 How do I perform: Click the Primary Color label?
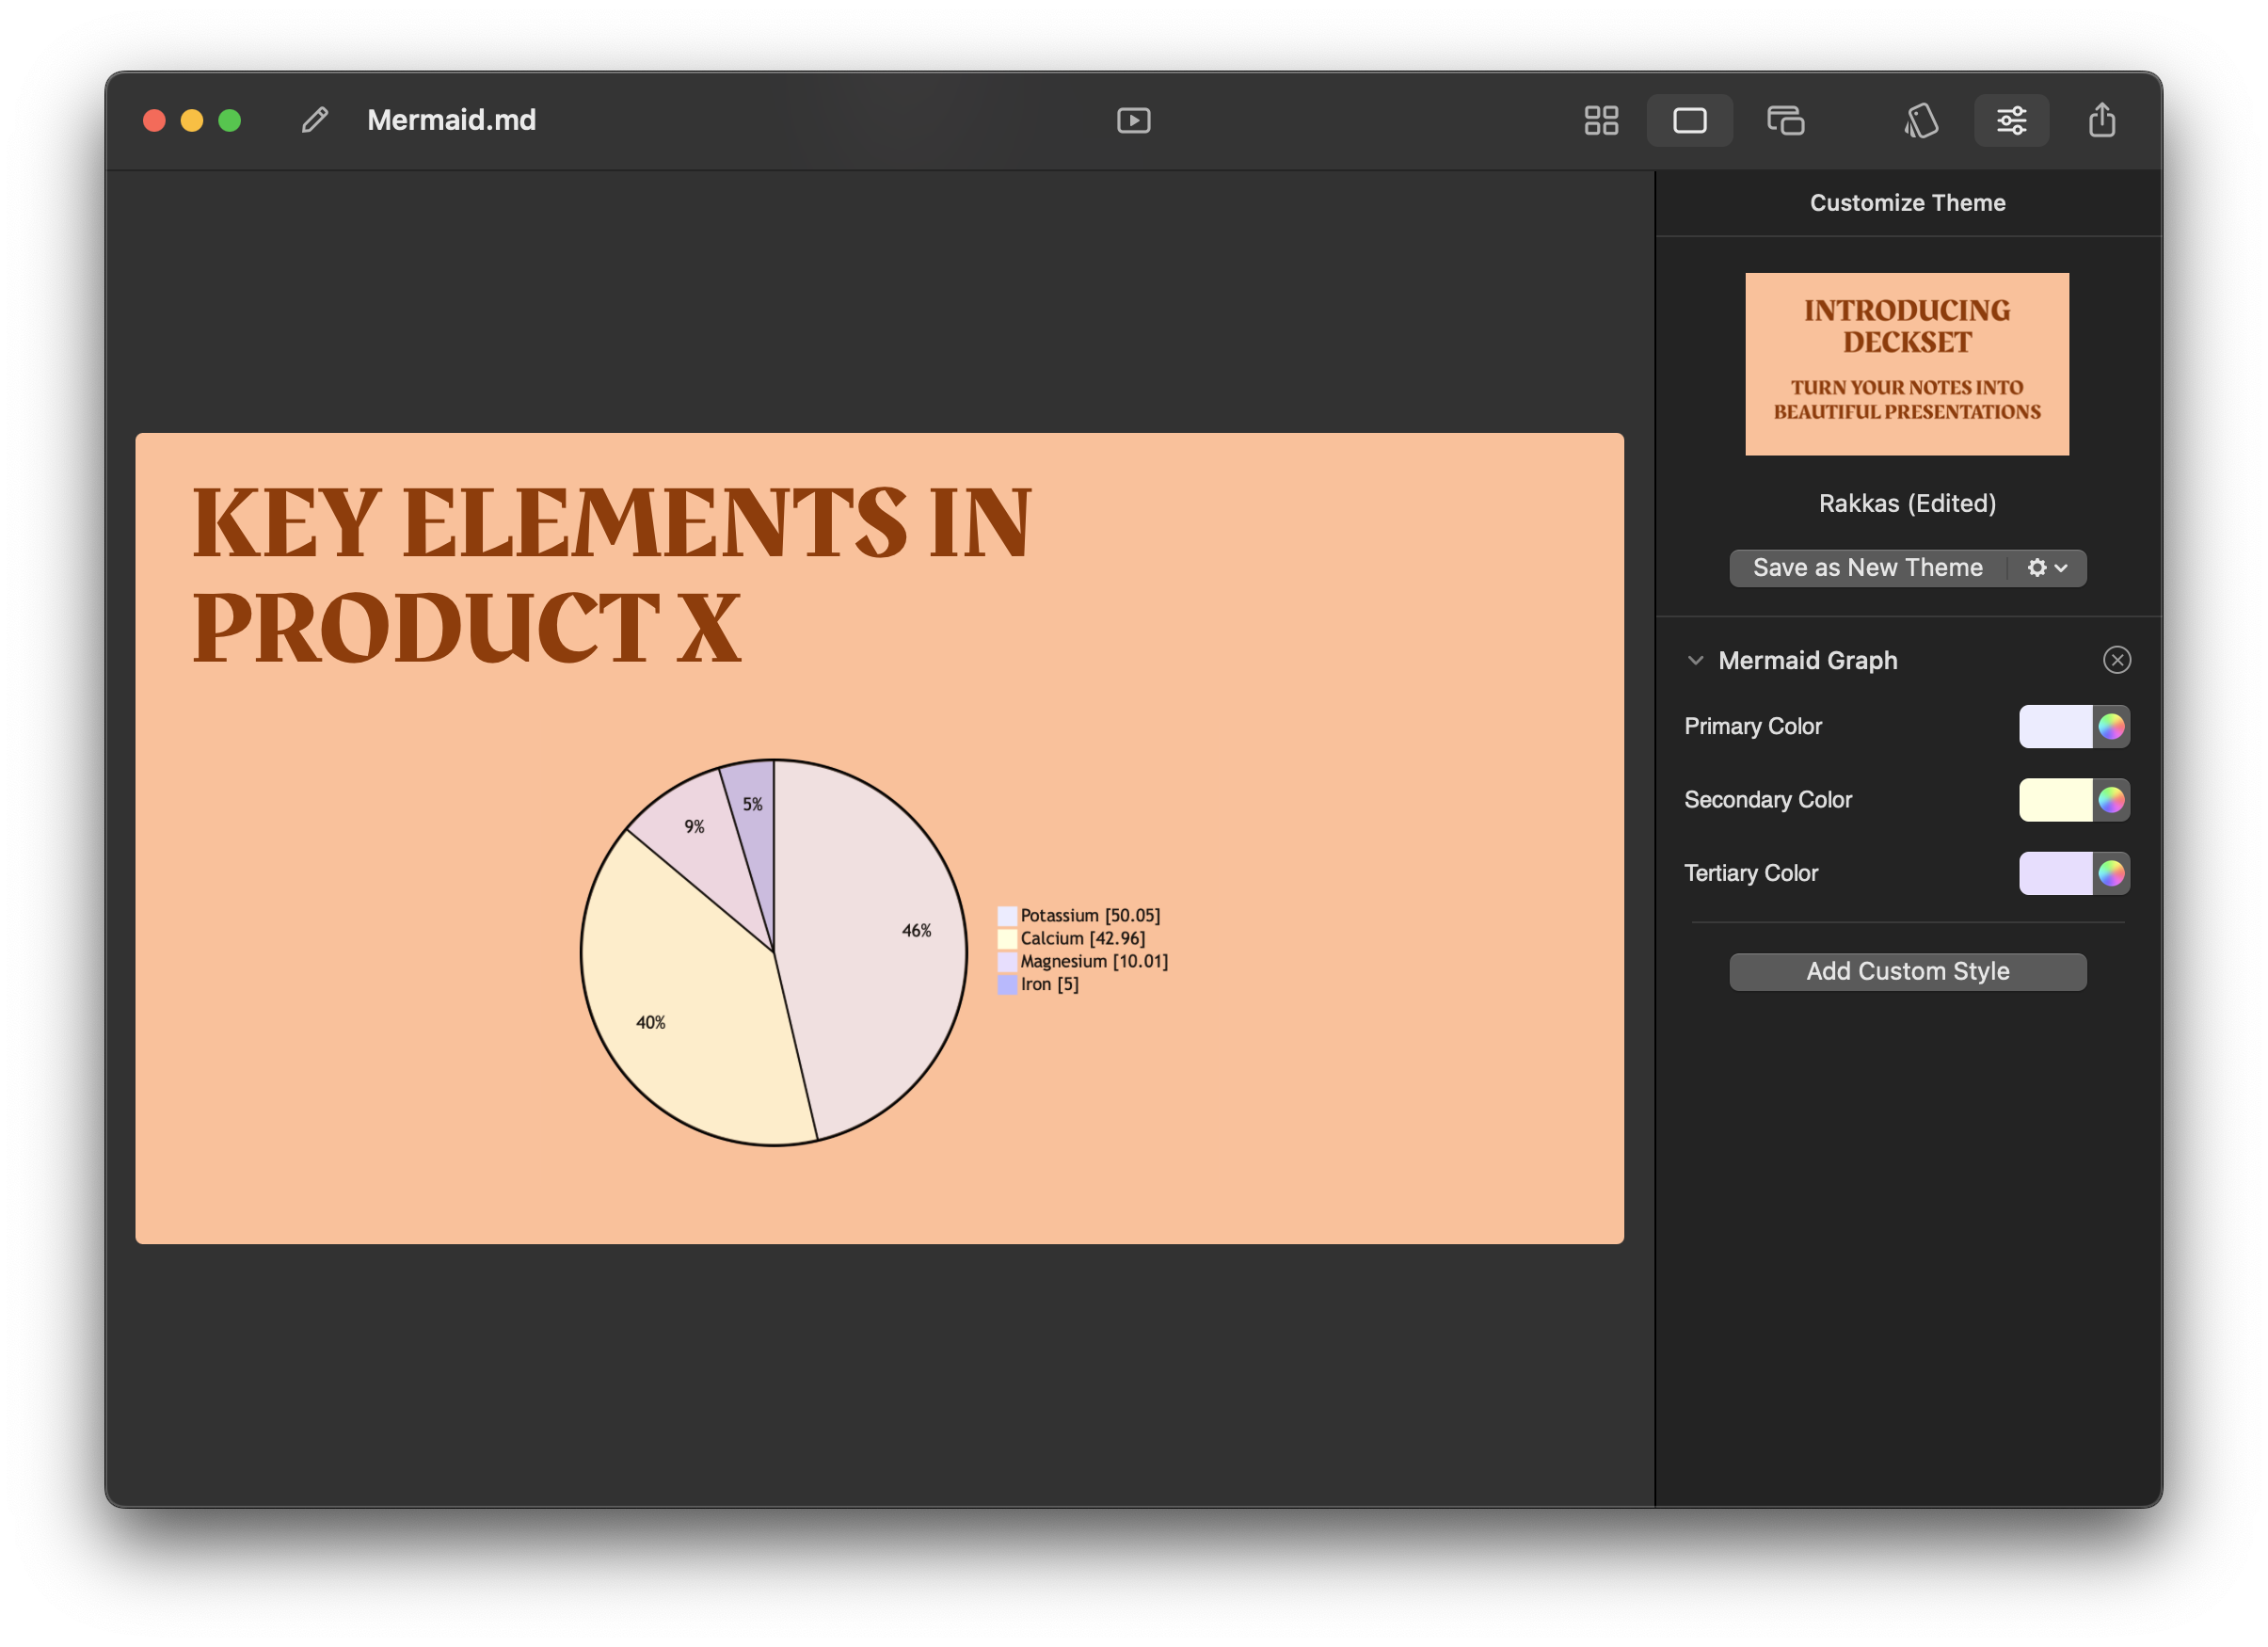(x=1752, y=727)
